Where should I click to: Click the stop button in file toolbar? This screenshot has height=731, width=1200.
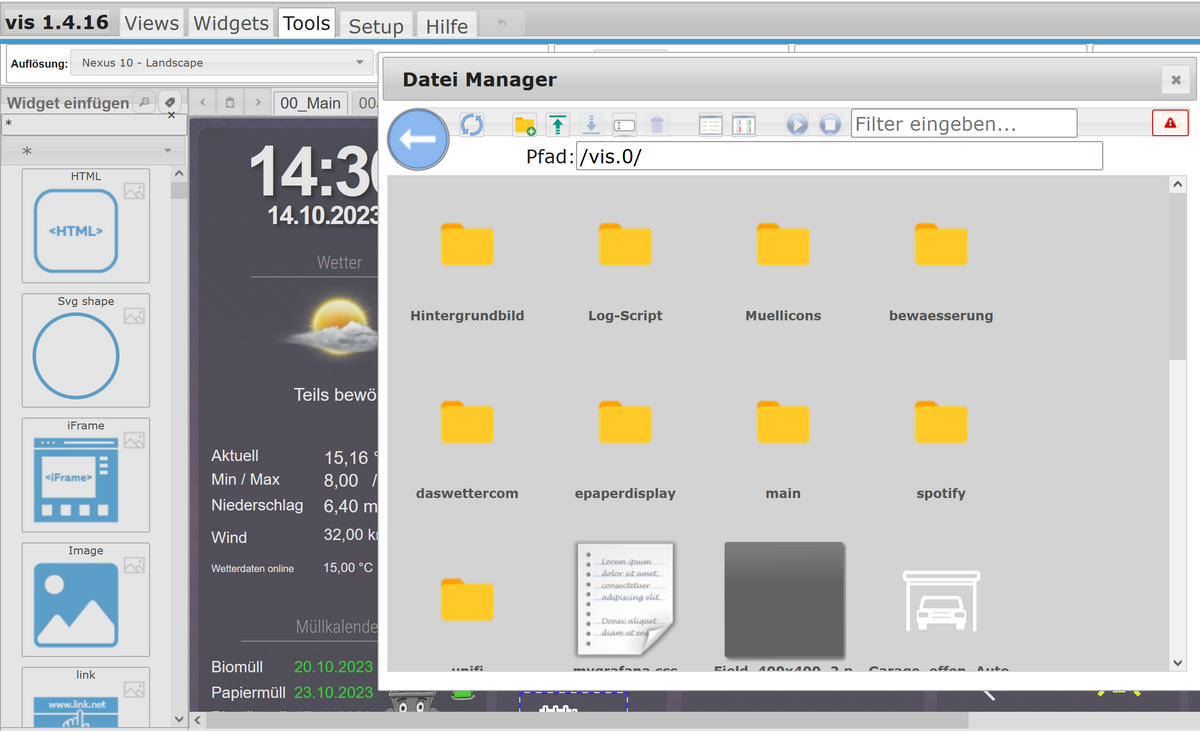(x=830, y=125)
